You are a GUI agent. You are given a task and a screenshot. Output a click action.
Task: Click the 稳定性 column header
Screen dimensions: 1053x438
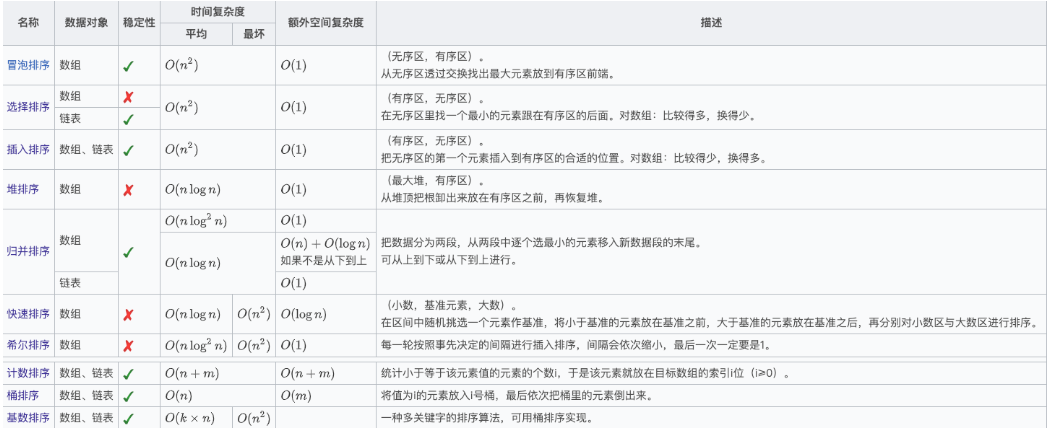pos(139,22)
